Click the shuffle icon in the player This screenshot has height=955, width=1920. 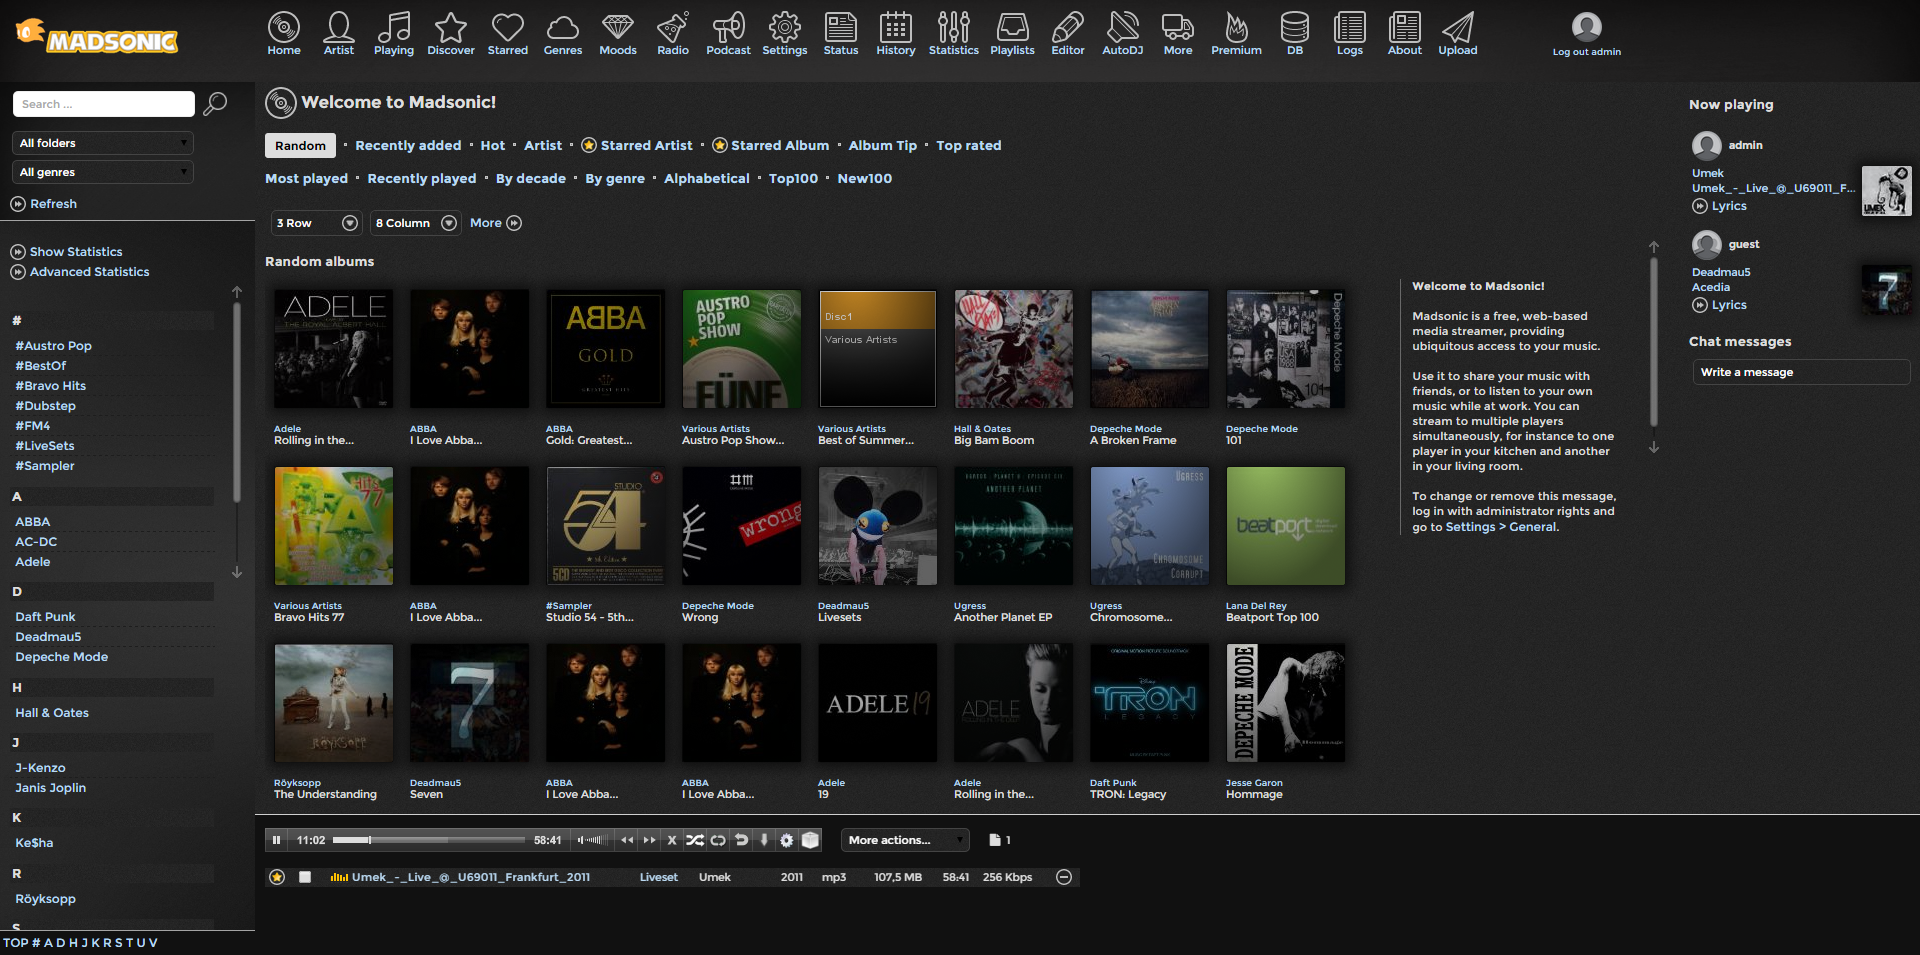click(x=695, y=840)
